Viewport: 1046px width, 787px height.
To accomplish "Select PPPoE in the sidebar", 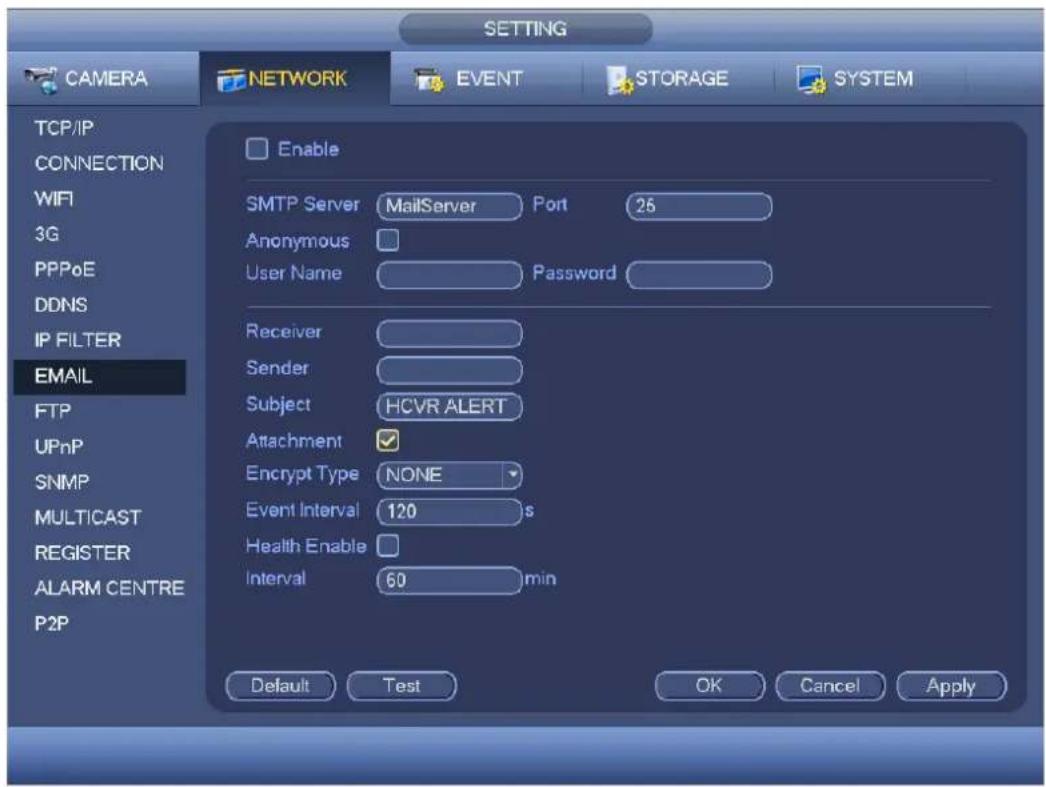I will 65,269.
